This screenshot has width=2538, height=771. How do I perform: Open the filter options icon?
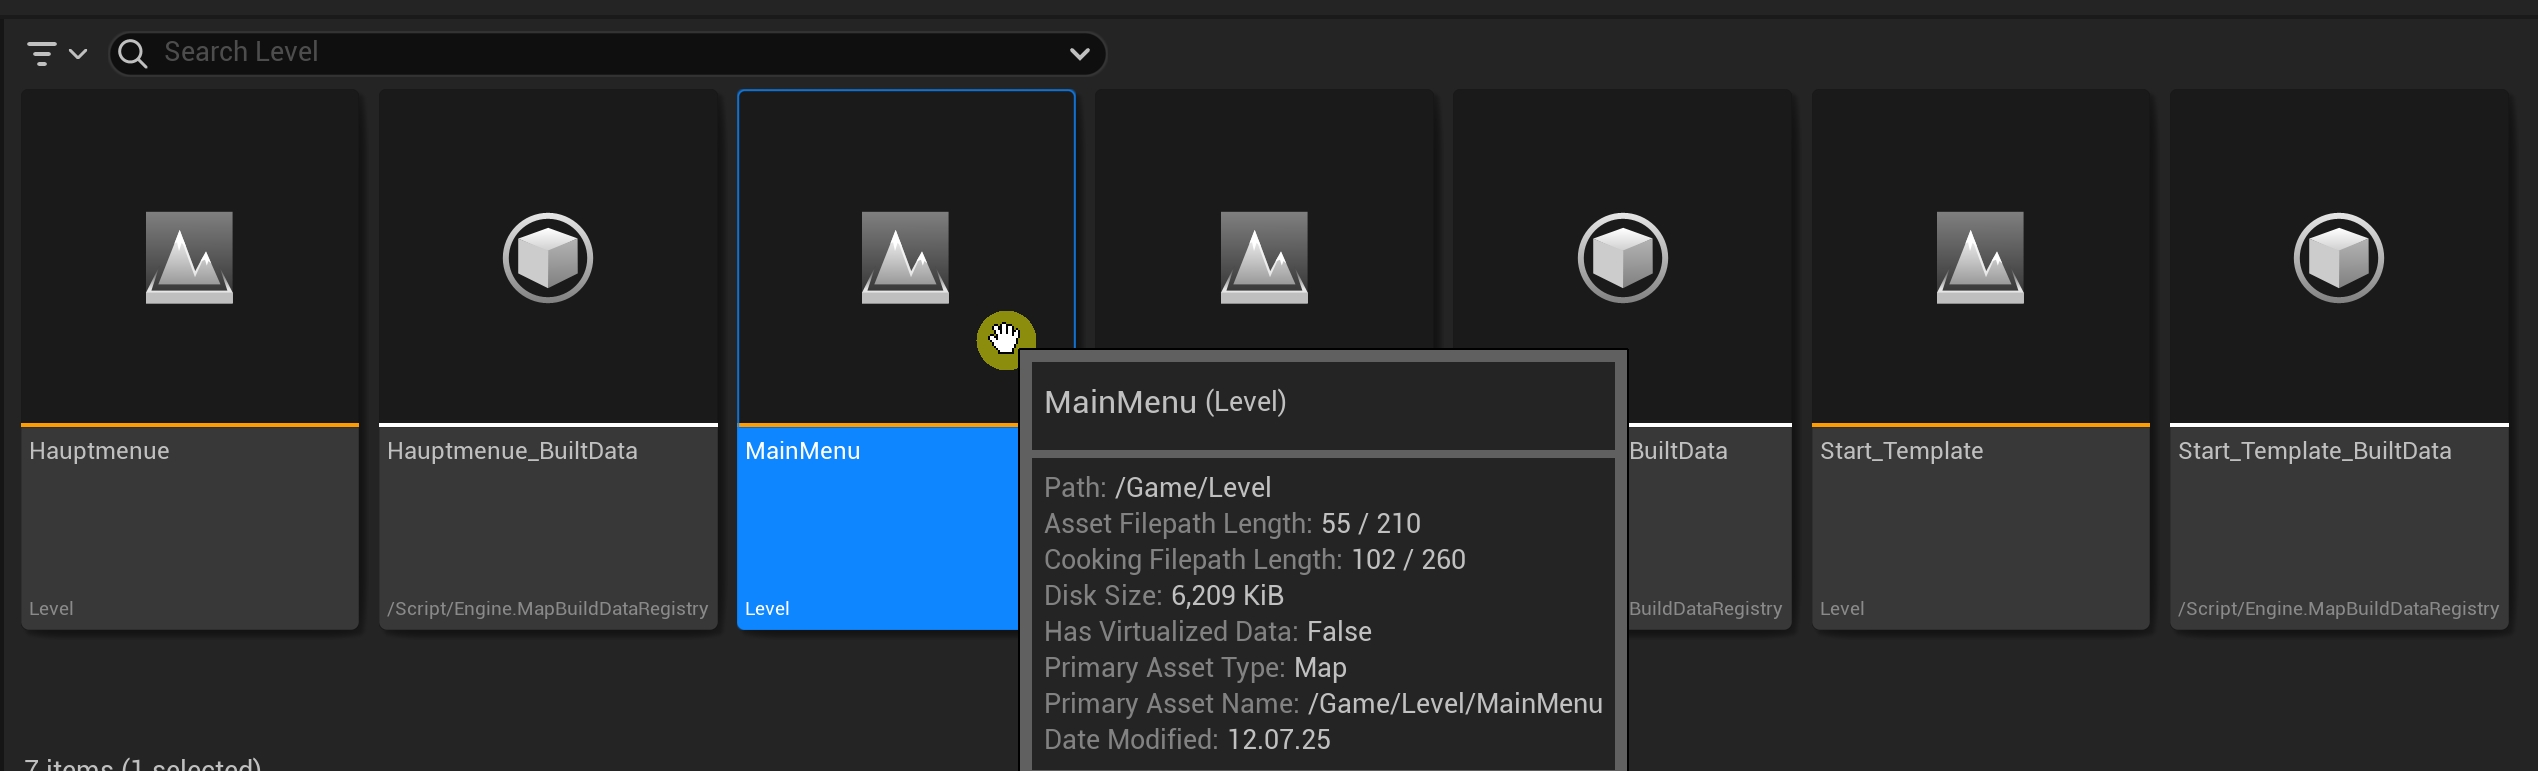[x=41, y=53]
